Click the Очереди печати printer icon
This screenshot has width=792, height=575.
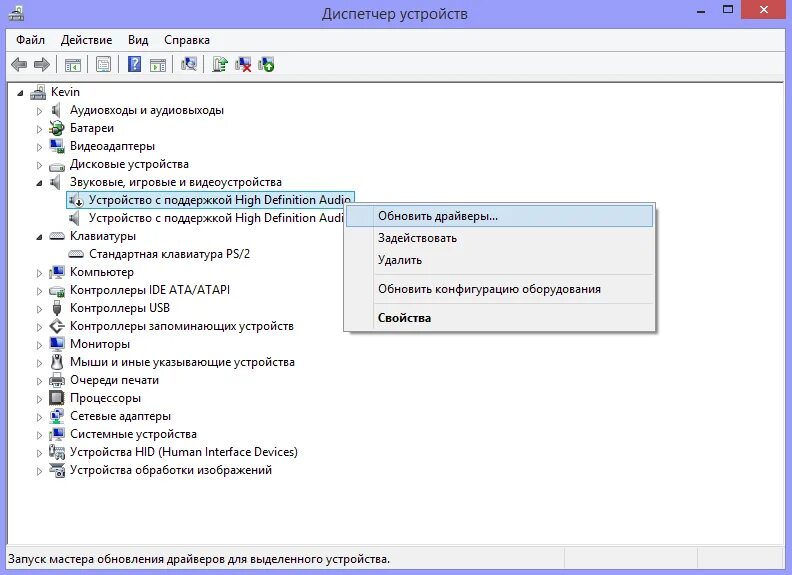57,380
